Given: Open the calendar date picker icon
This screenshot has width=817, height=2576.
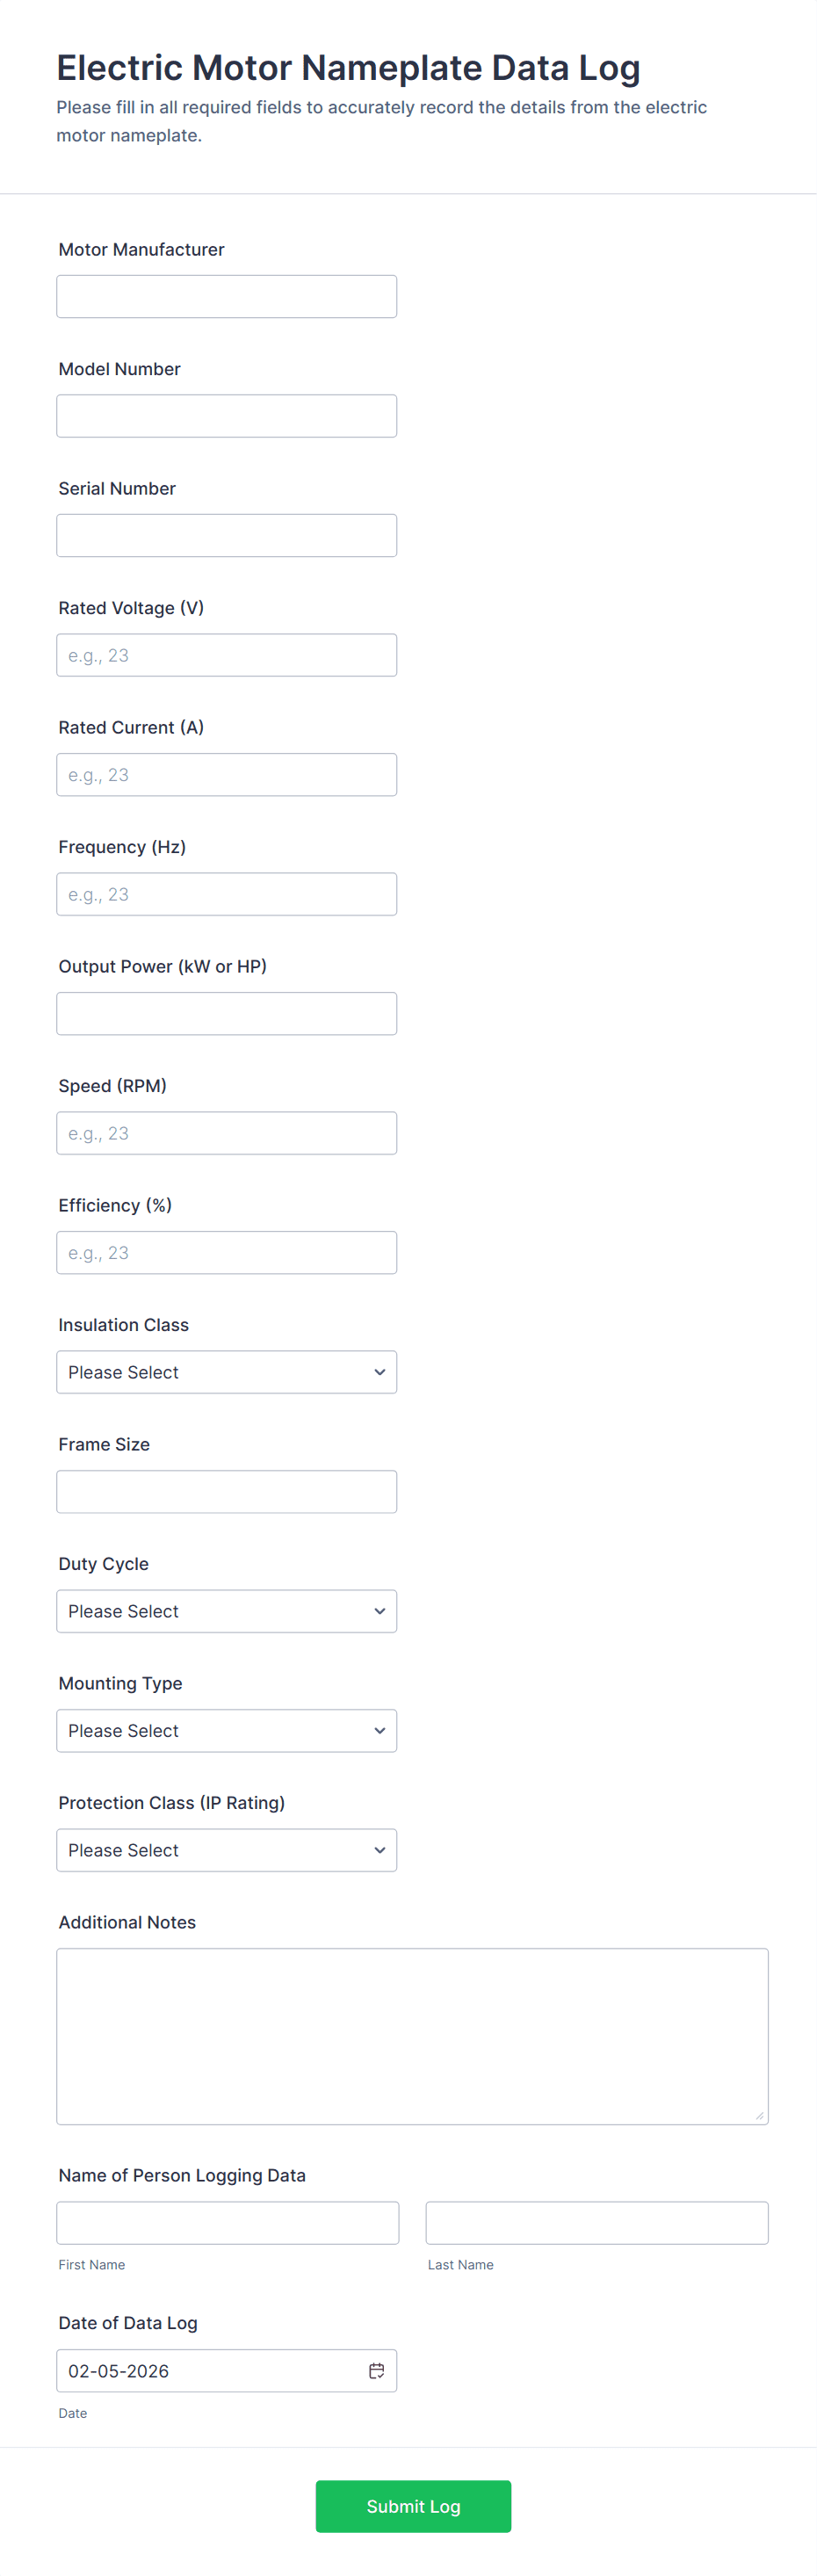Looking at the screenshot, I should point(376,2371).
